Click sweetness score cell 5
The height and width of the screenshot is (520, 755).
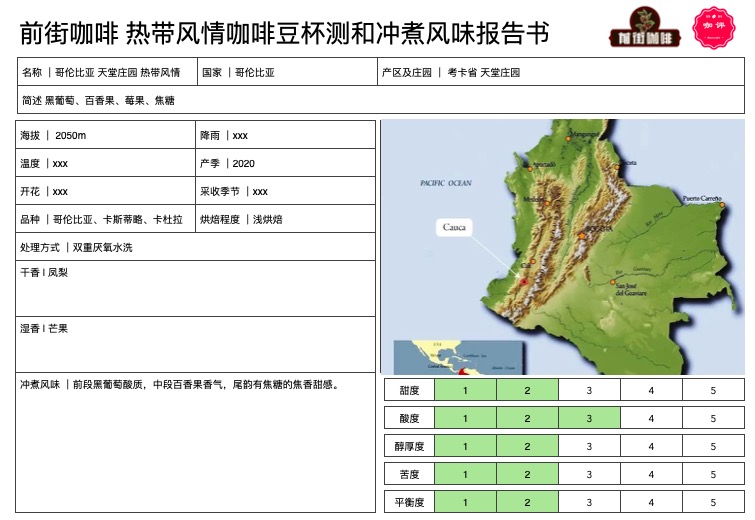(713, 390)
